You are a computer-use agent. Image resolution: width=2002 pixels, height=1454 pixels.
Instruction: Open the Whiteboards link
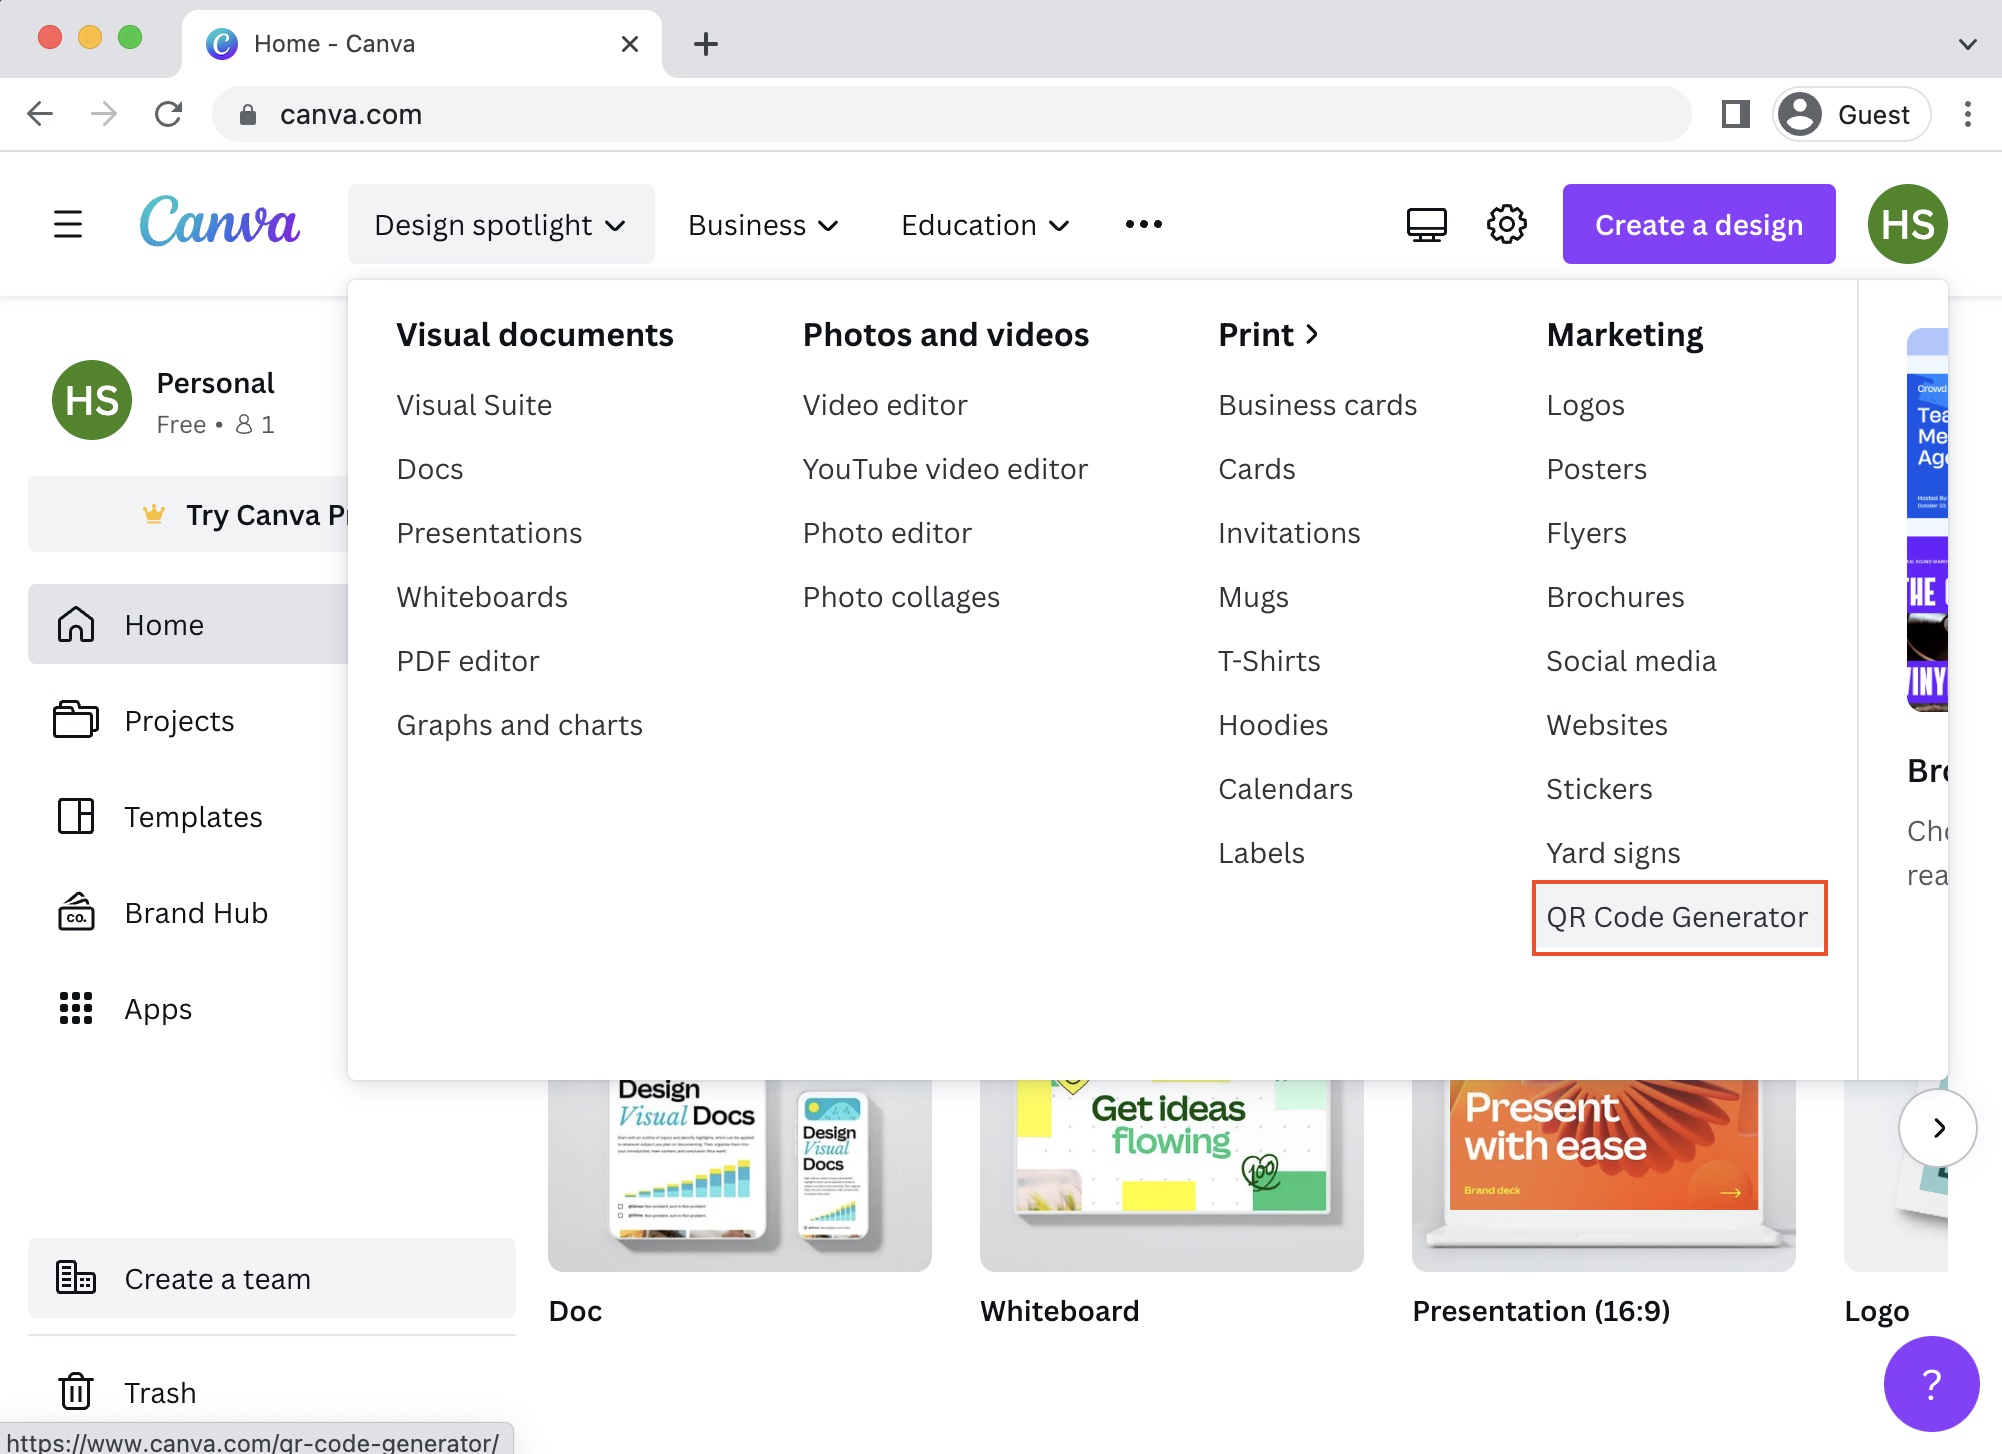click(482, 596)
